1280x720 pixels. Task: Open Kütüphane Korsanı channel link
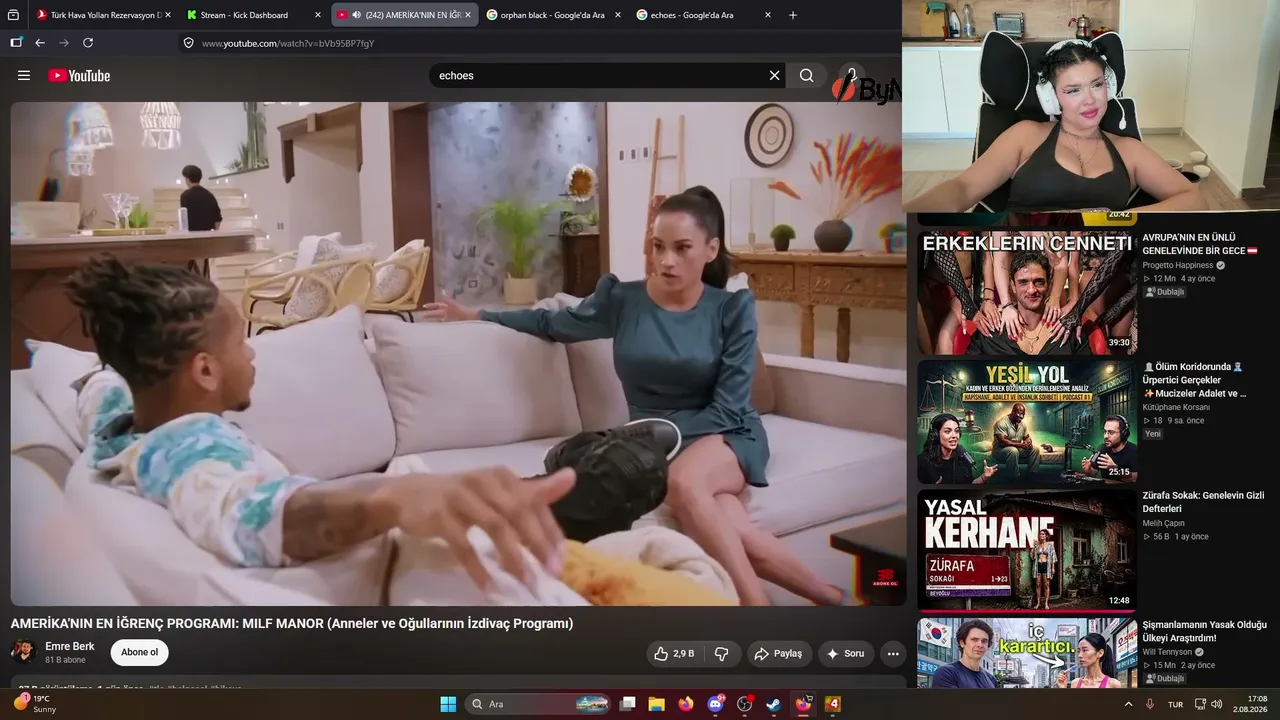point(1176,407)
